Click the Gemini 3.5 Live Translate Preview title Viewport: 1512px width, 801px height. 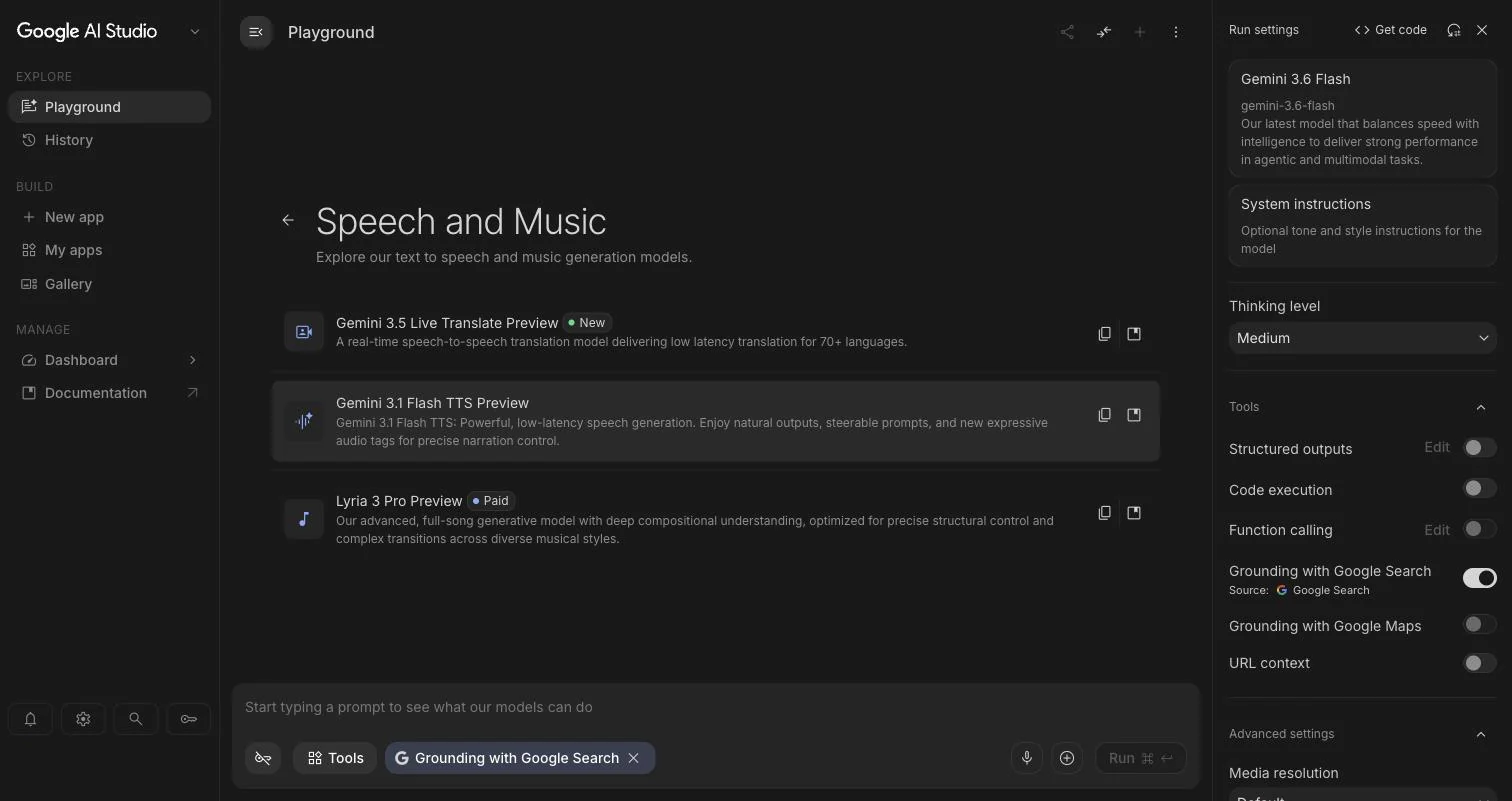click(447, 323)
